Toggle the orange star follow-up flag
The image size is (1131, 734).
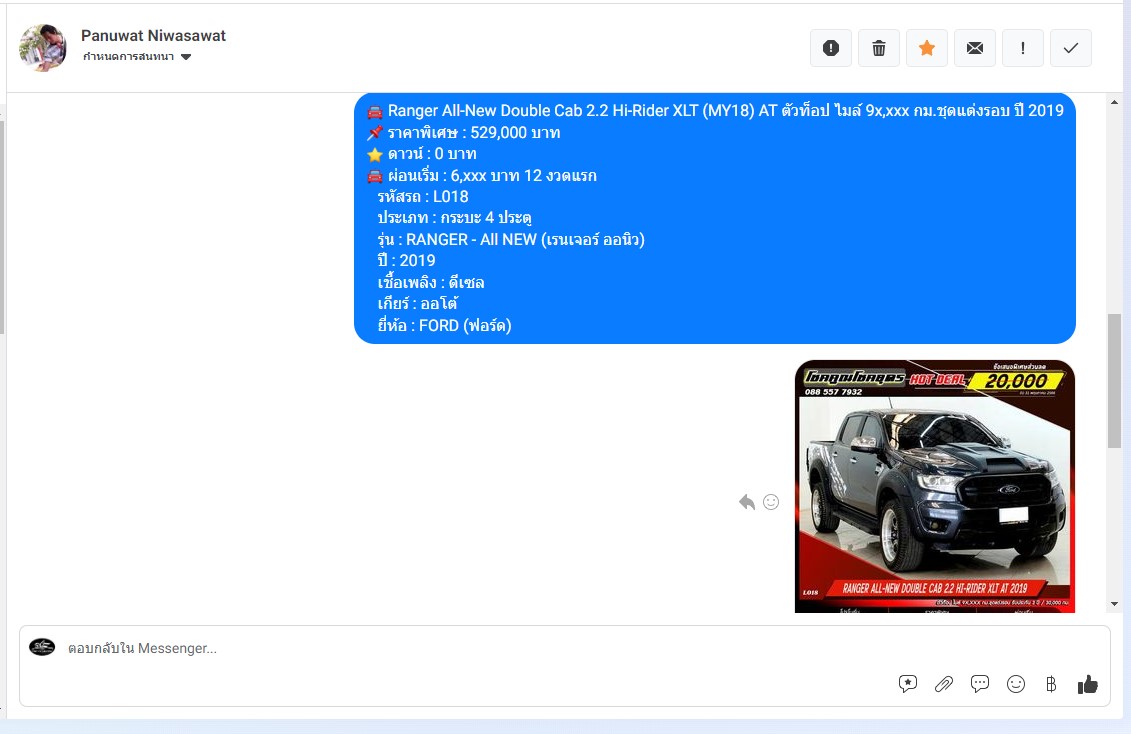click(x=927, y=48)
